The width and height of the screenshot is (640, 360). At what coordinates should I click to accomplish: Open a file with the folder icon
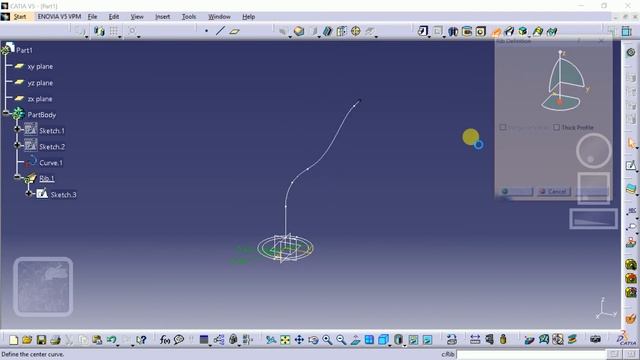pos(27,340)
